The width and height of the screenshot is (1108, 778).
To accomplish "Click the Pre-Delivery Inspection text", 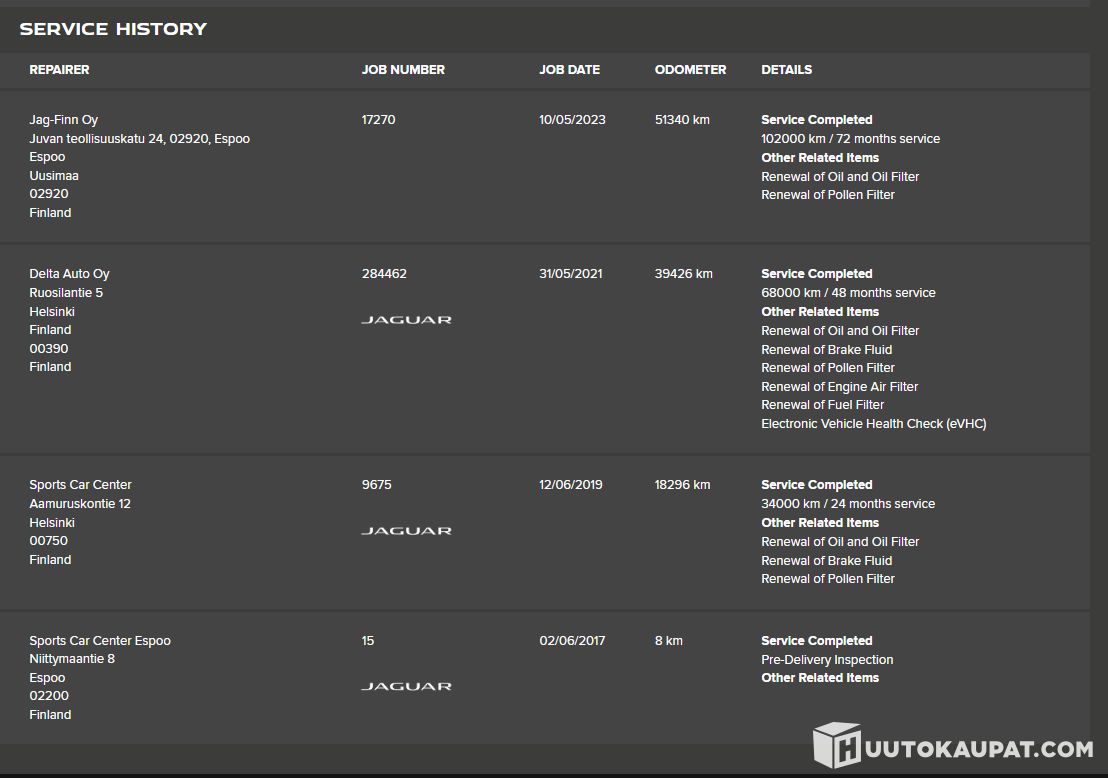I will point(827,660).
